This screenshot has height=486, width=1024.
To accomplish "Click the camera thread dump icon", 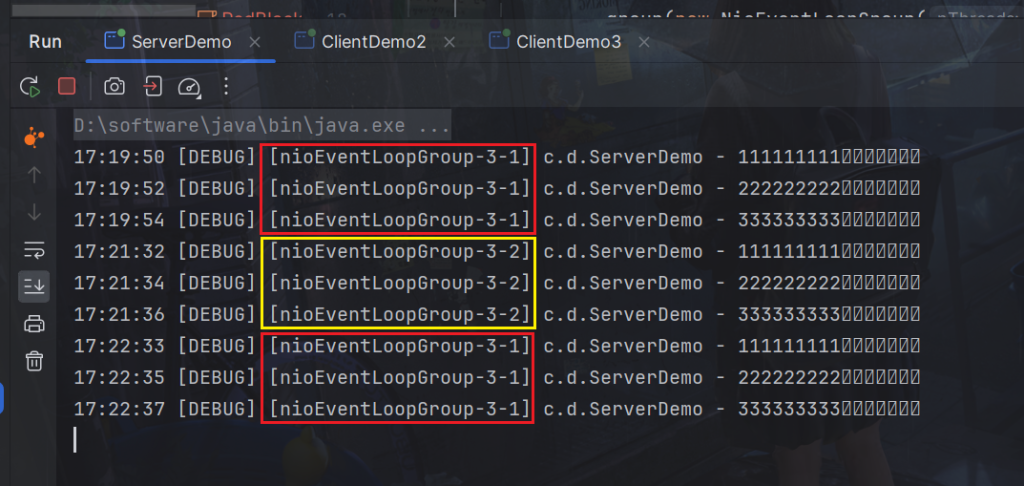I will coord(115,87).
